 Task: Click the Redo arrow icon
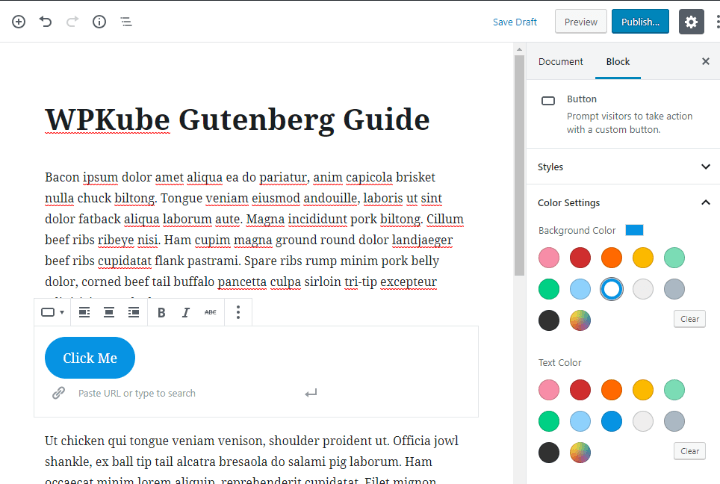coord(72,22)
